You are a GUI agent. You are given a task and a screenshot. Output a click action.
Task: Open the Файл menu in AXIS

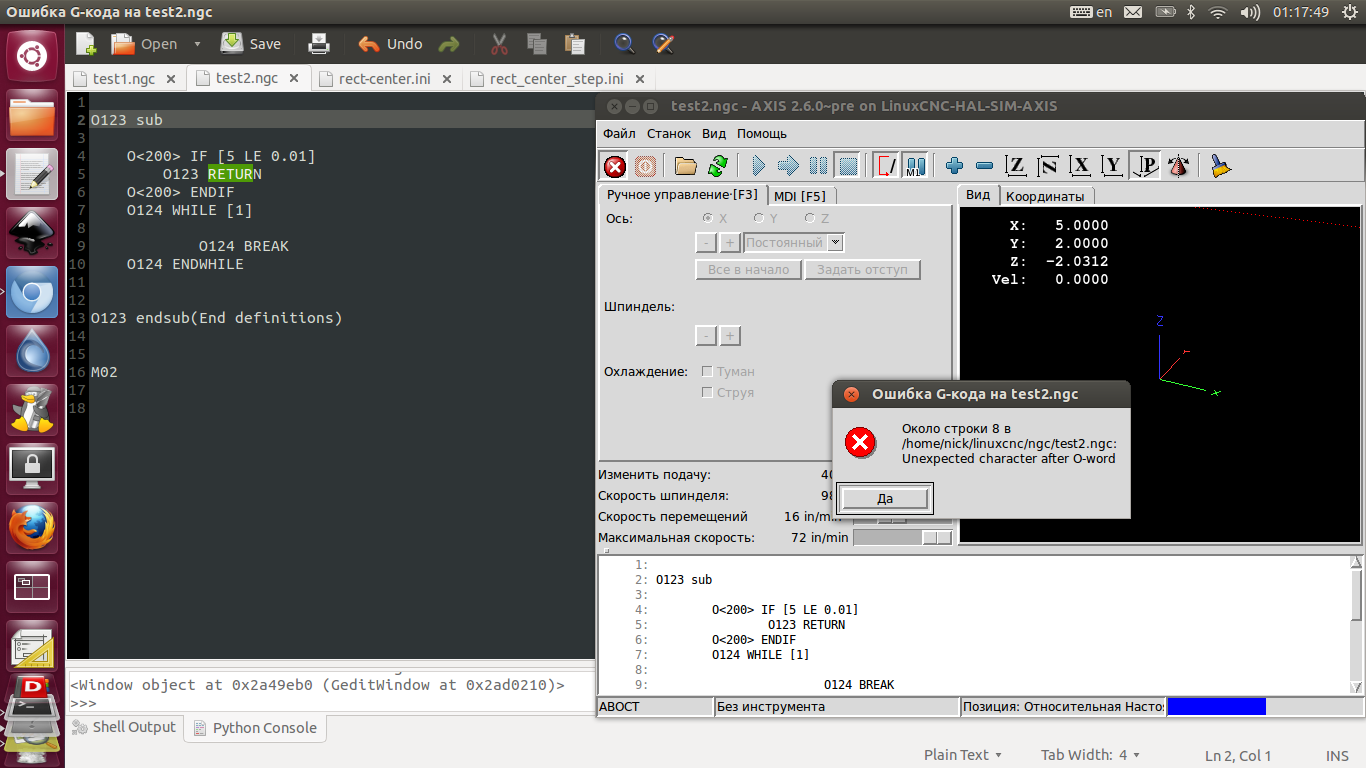tap(619, 133)
